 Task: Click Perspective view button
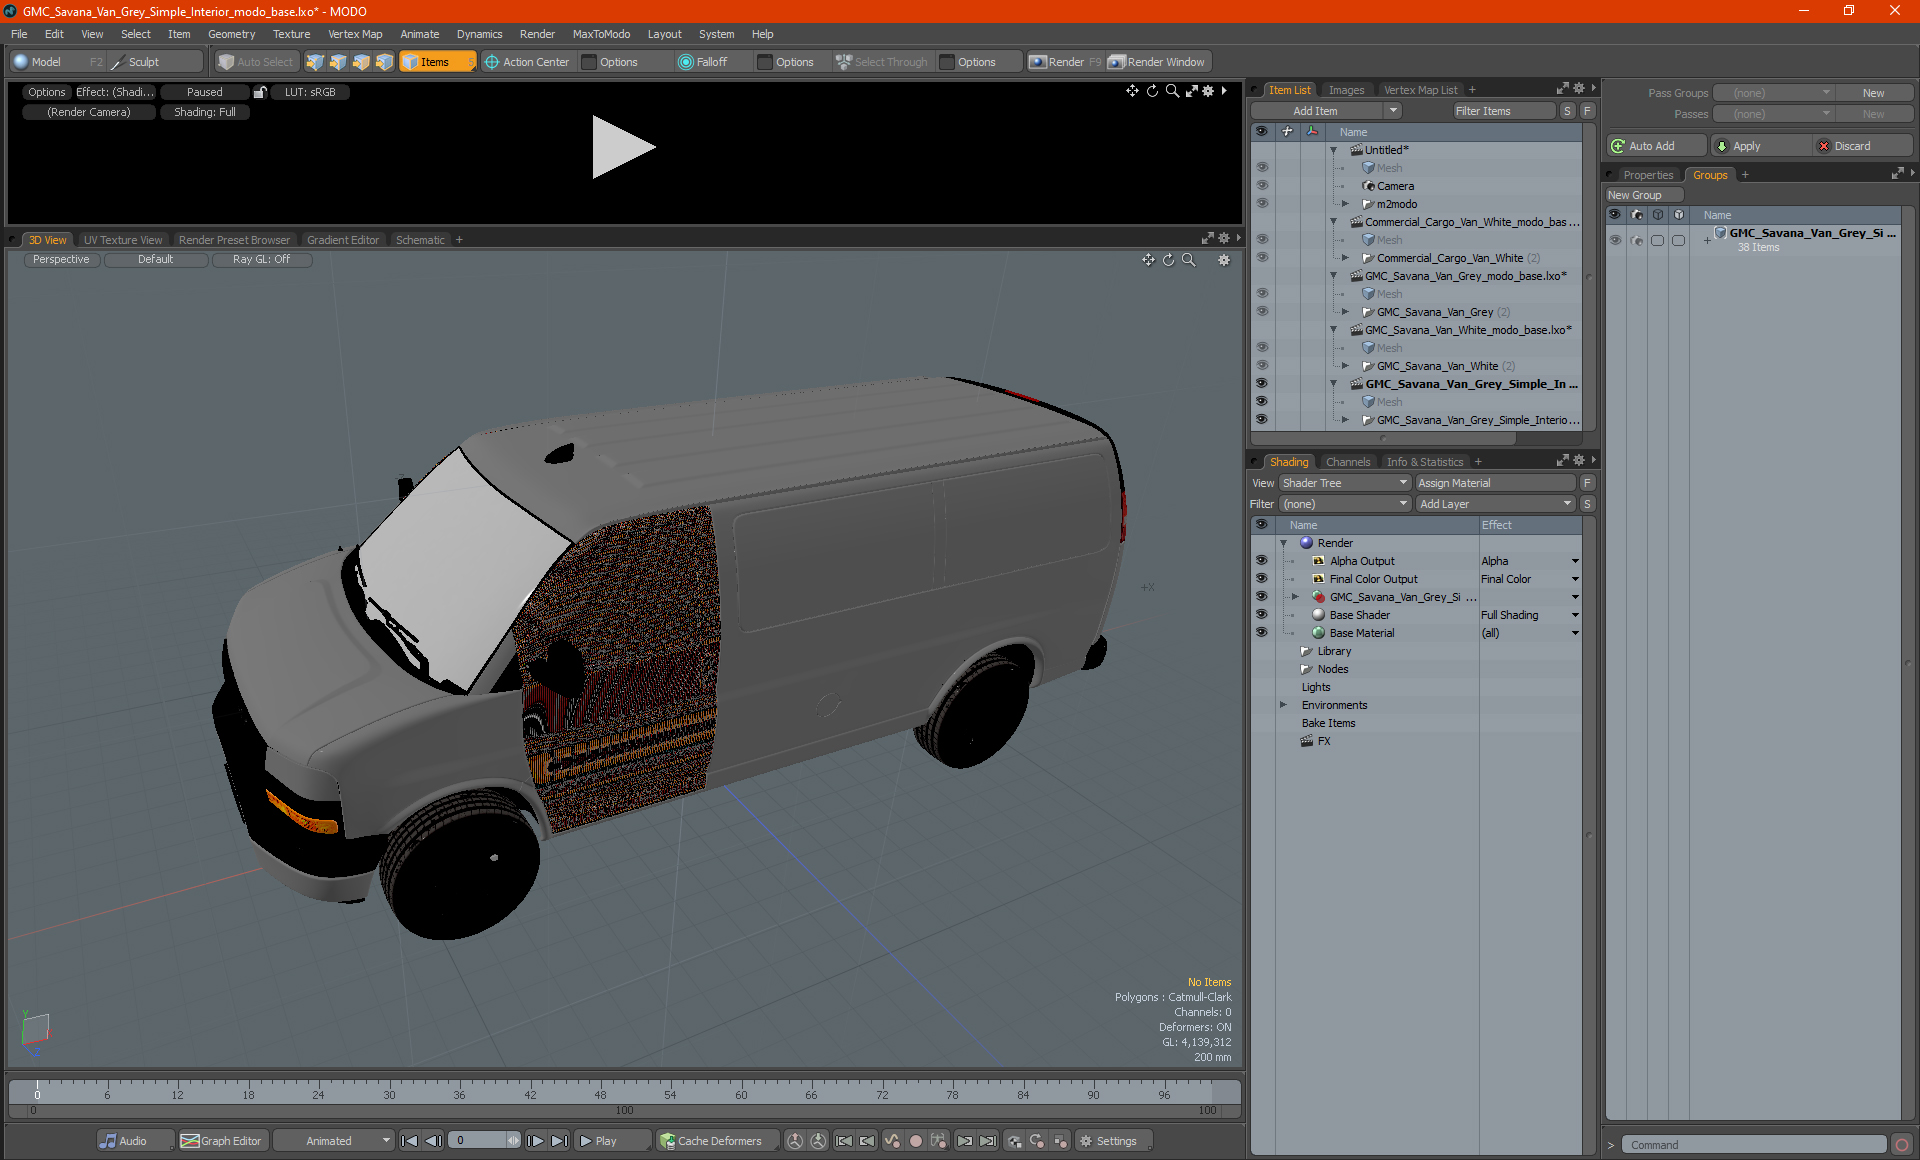click(61, 260)
